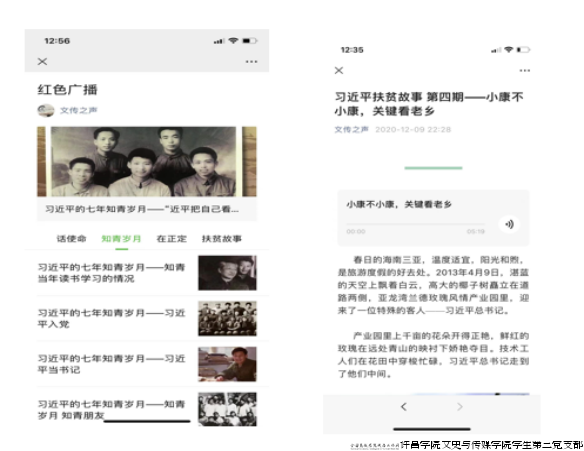Open article 习近平的七年知青岁月——习近平当书记

(111, 364)
